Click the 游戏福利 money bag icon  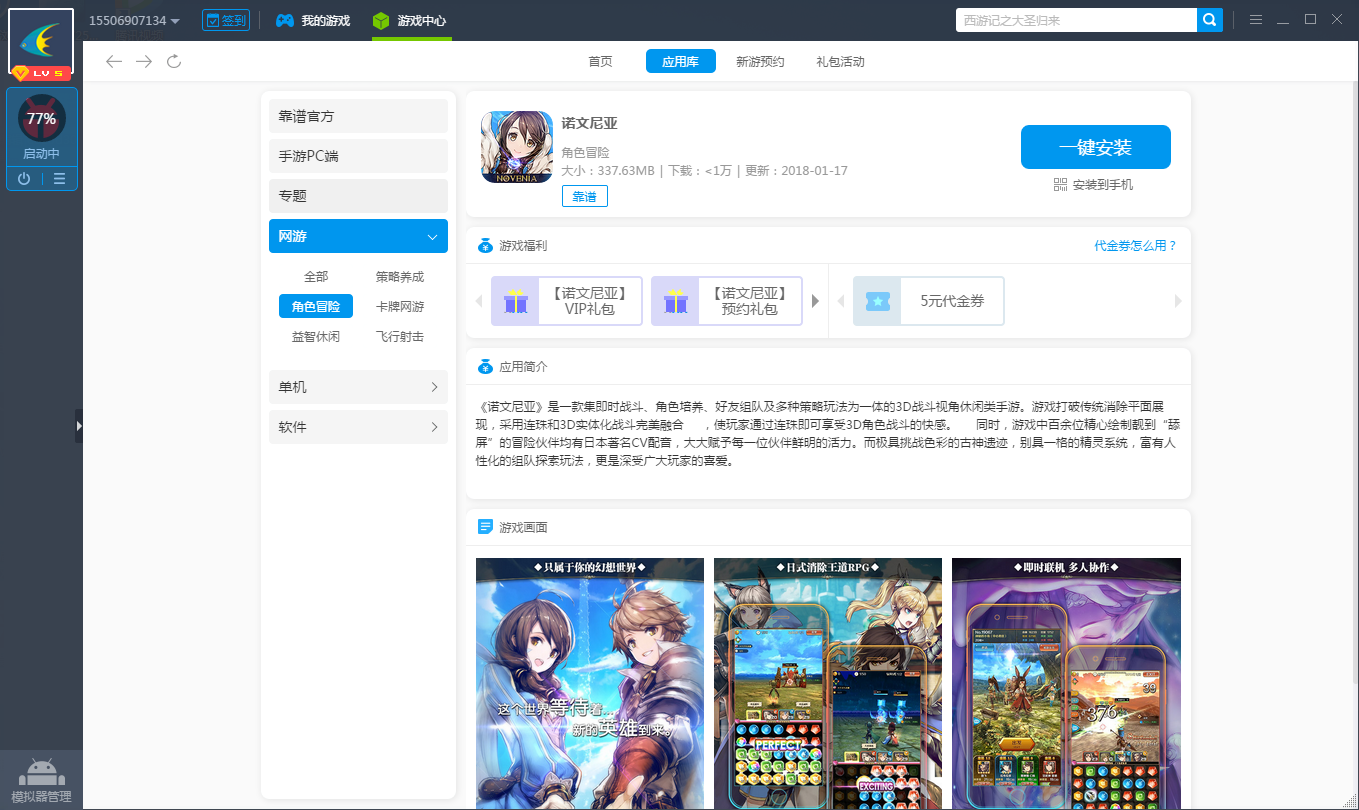coord(485,246)
